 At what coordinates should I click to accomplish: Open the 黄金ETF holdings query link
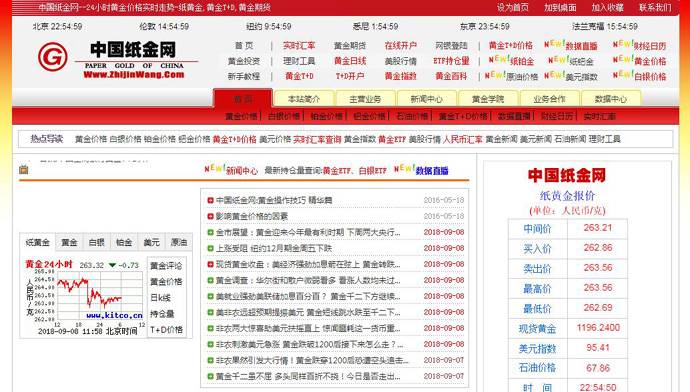coord(337,171)
